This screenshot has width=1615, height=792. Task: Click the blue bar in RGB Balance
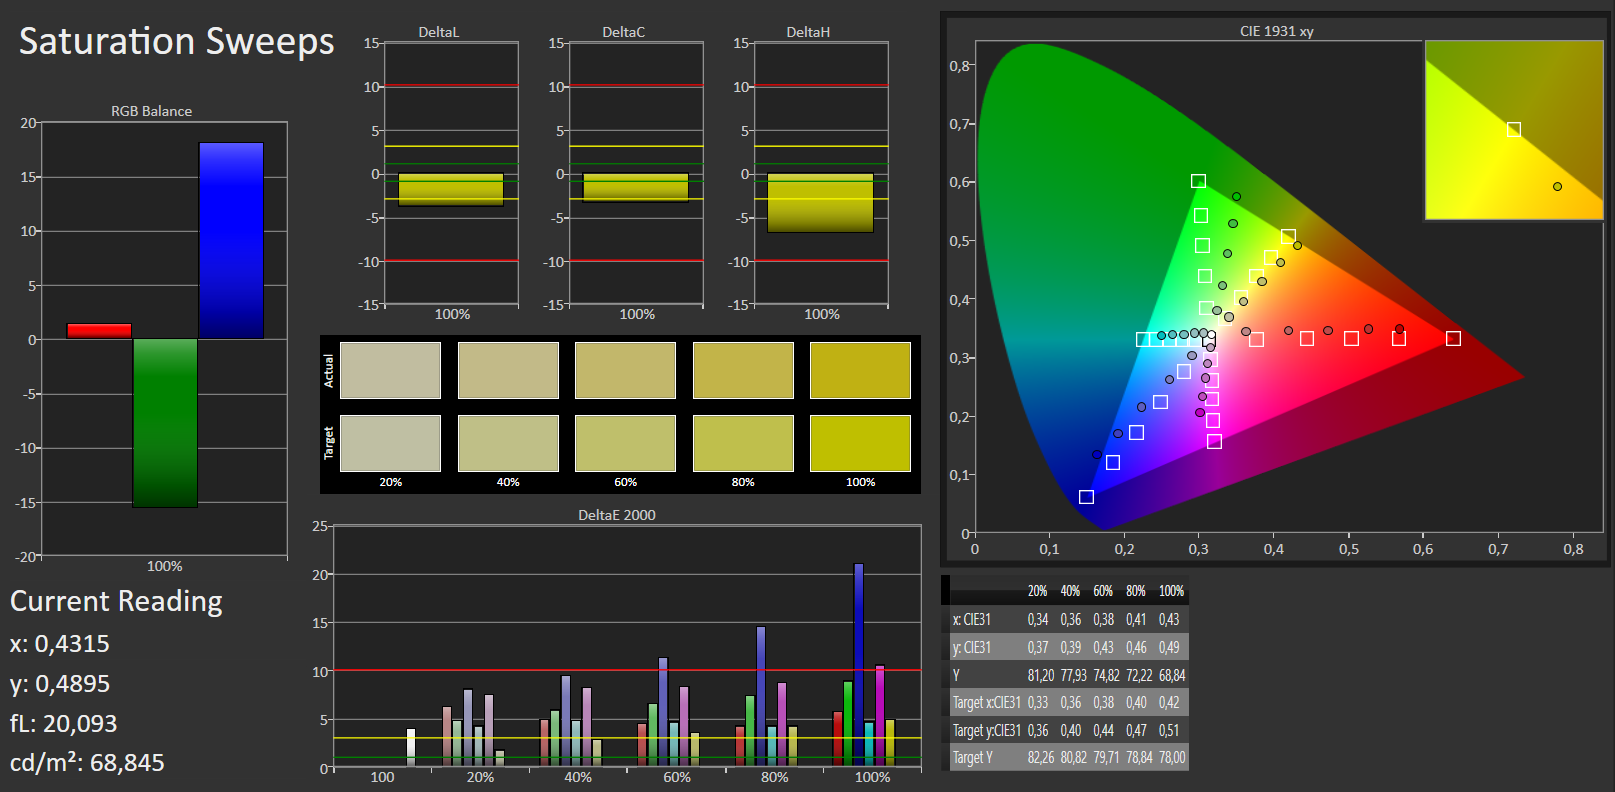[x=231, y=240]
